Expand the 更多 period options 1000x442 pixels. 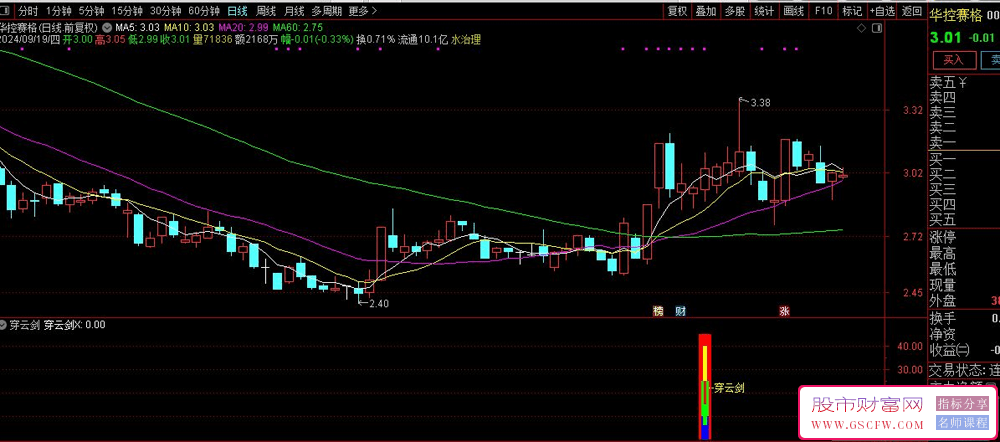pyautogui.click(x=362, y=11)
